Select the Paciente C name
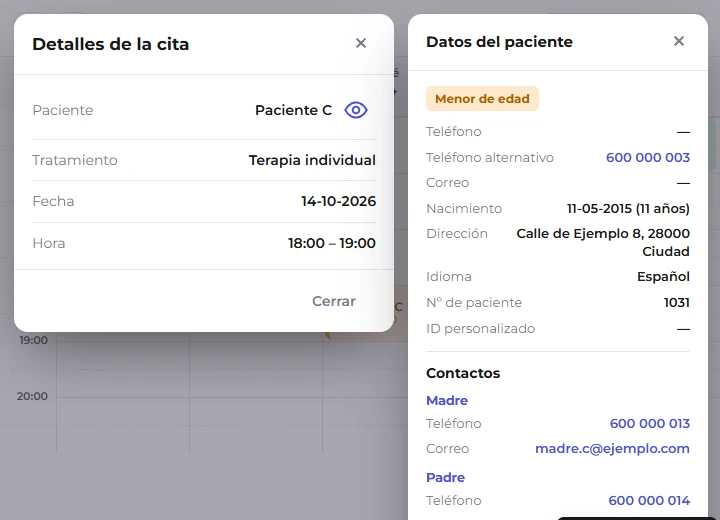720x520 pixels. pos(293,110)
